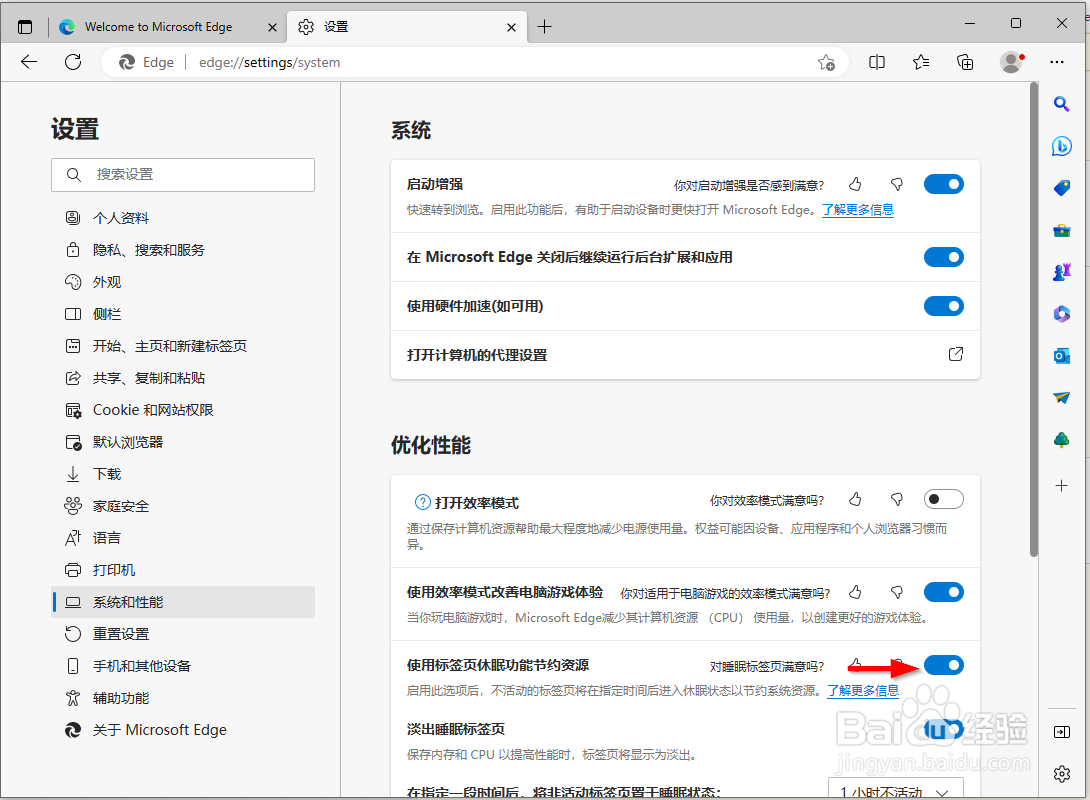The image size is (1090, 800).
Task: Click the 搜索设置 search box
Action: point(183,175)
